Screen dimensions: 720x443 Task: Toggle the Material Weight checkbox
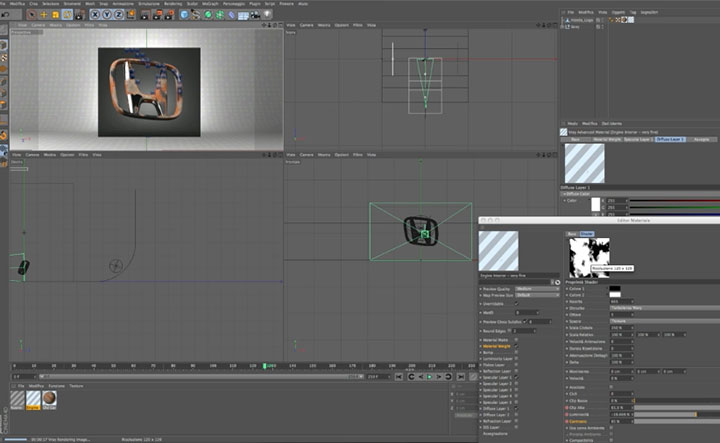[516, 346]
